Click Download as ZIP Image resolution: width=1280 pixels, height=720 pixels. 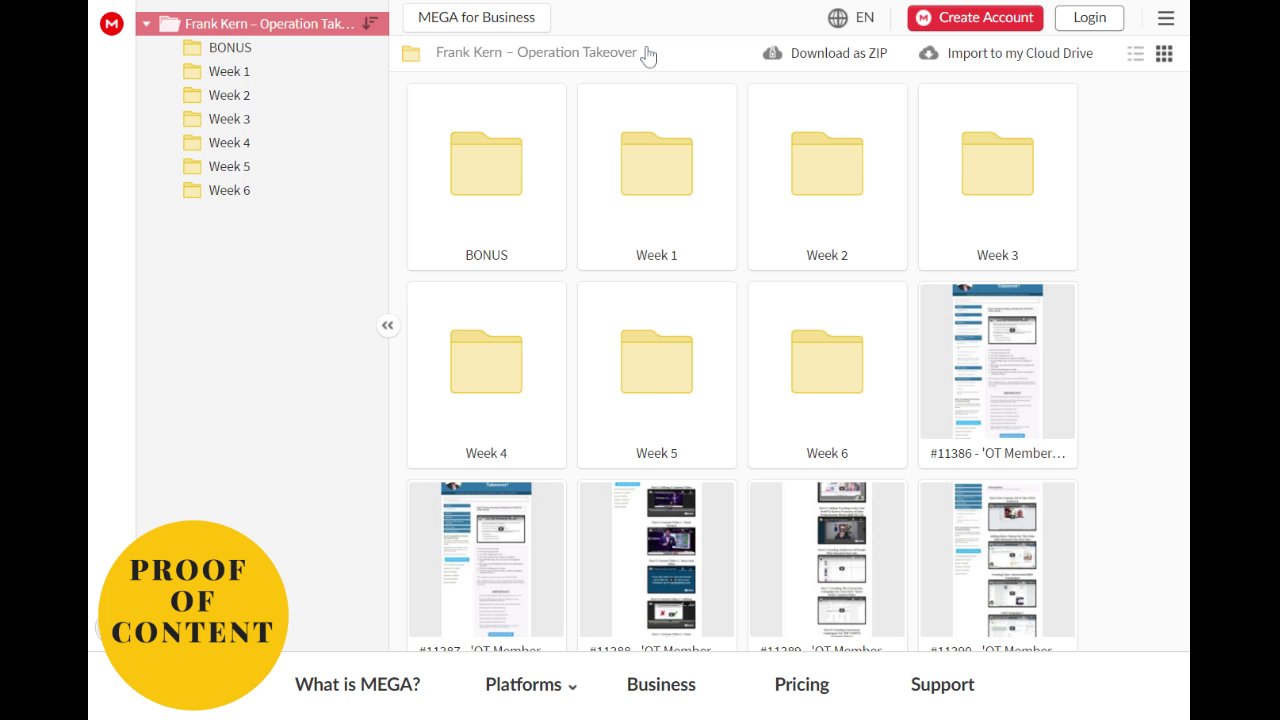838,53
